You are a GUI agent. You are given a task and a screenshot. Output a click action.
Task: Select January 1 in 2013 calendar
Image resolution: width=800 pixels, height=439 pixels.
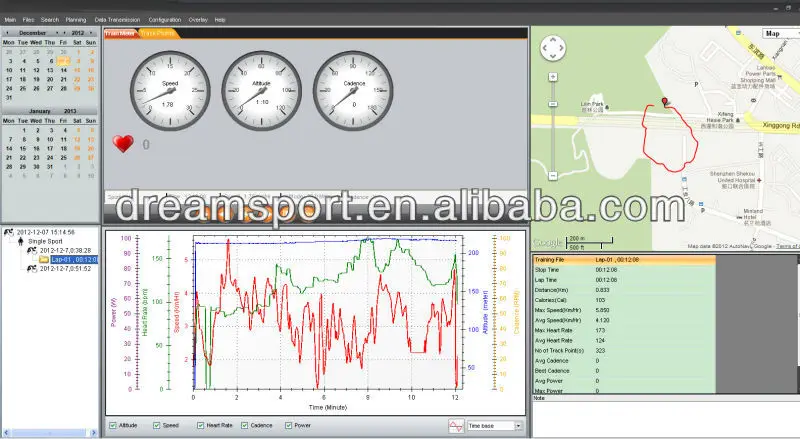(x=24, y=130)
